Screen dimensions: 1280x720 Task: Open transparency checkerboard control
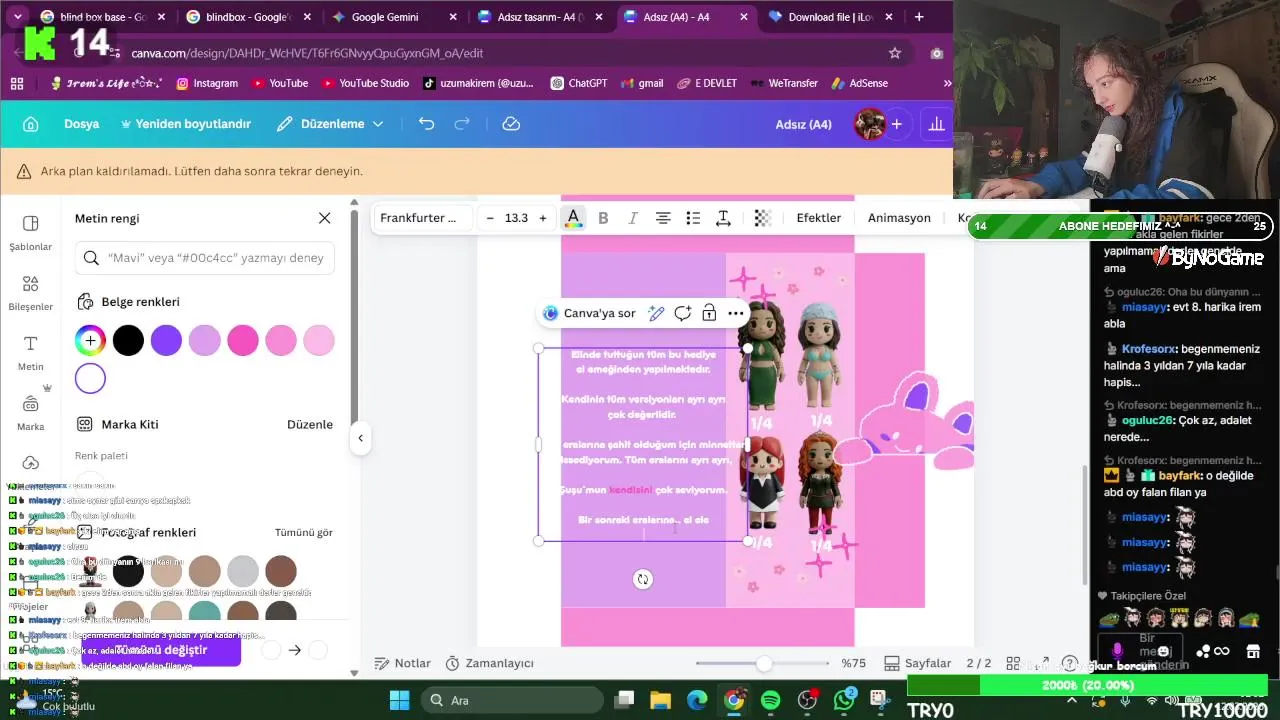coord(762,218)
